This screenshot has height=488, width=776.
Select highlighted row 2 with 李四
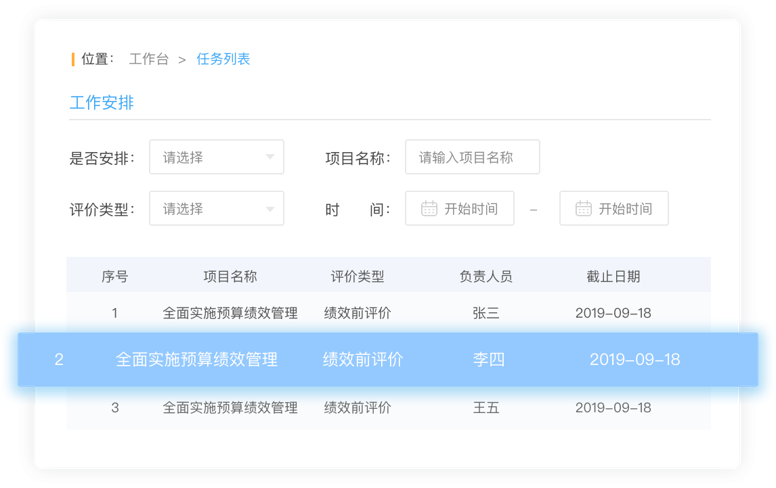(488, 359)
